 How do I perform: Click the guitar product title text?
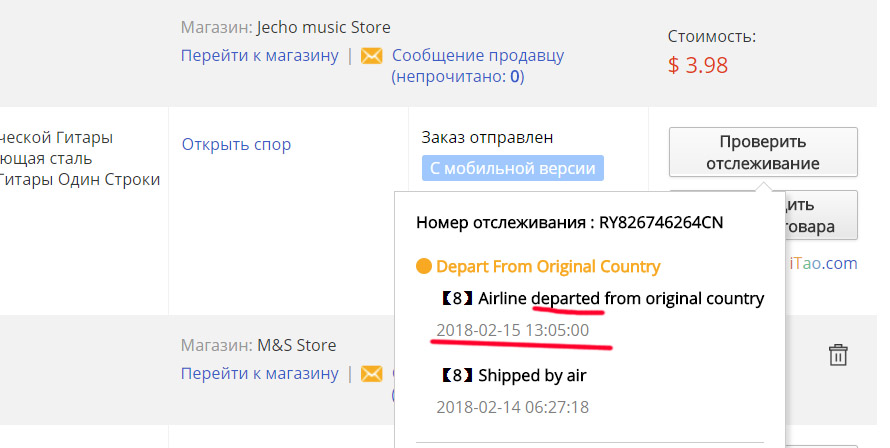(x=80, y=158)
